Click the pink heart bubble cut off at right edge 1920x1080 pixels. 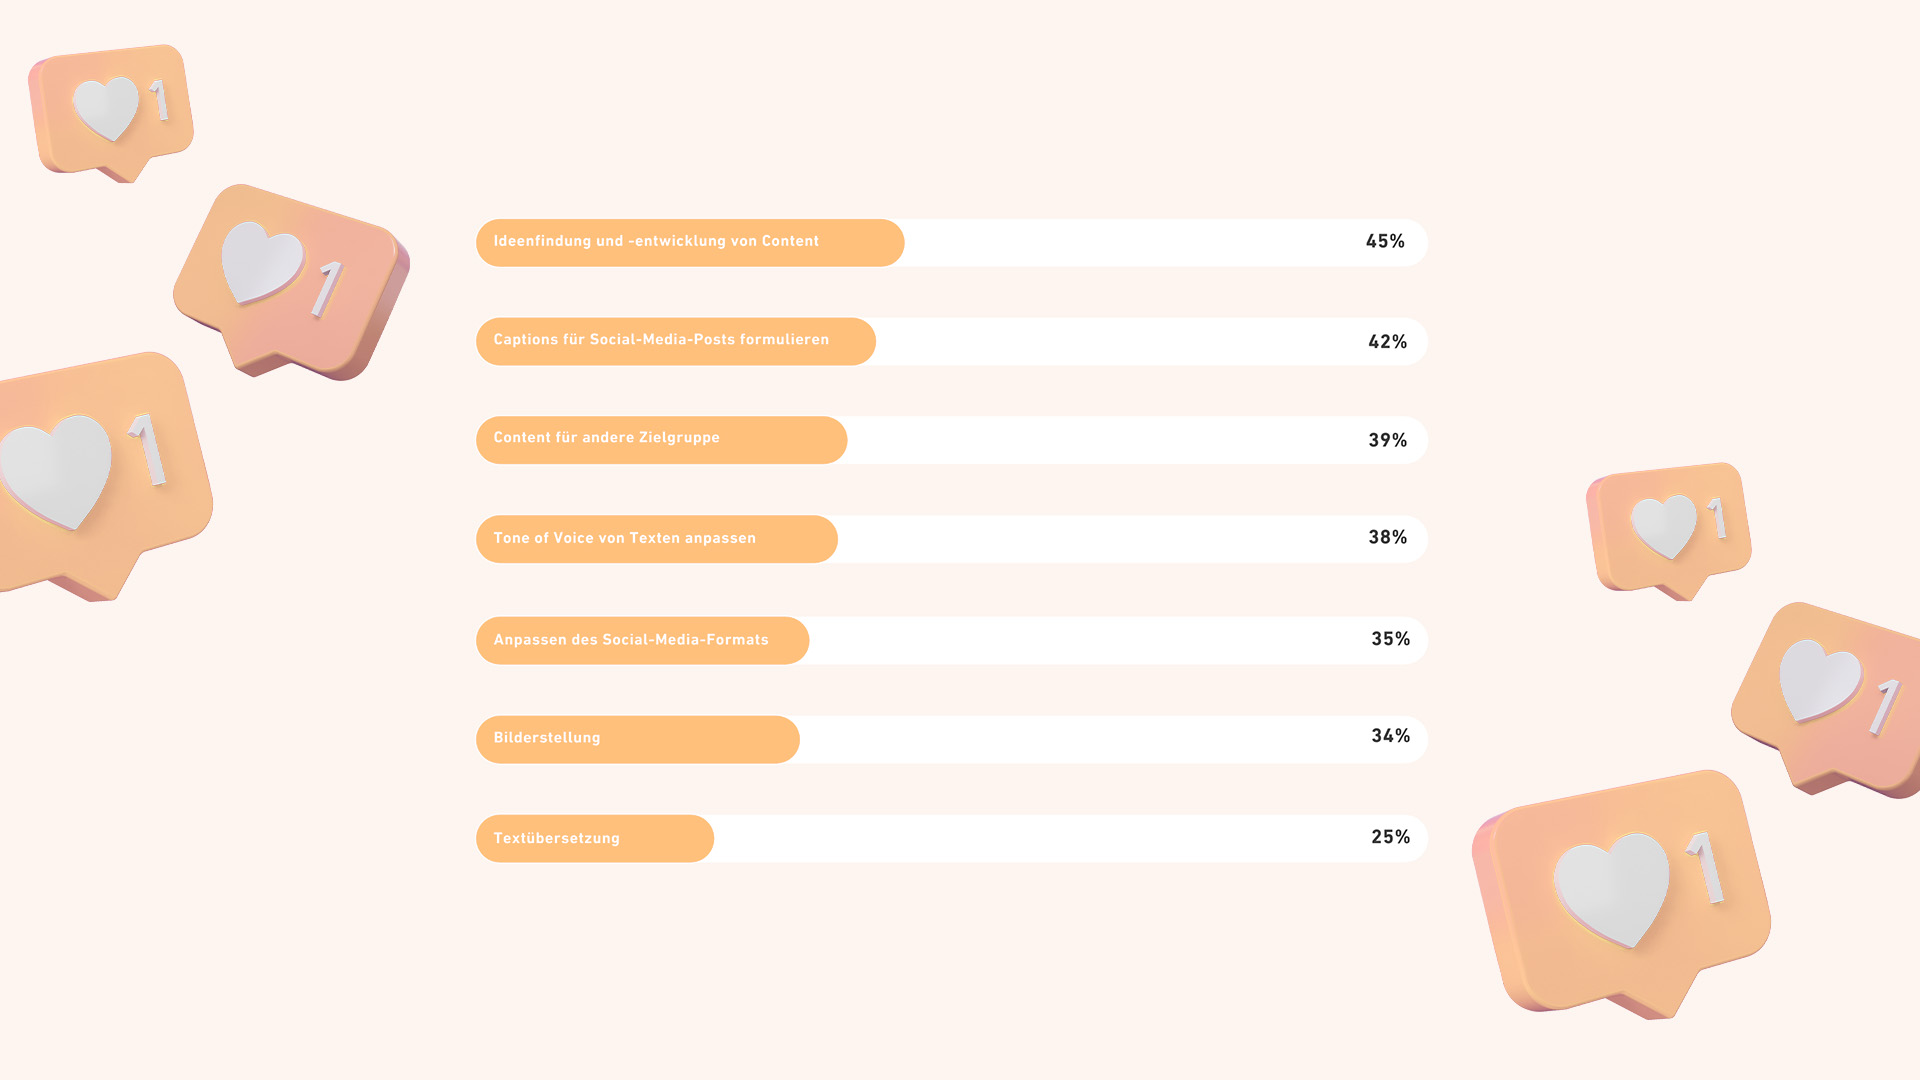pos(1826,699)
